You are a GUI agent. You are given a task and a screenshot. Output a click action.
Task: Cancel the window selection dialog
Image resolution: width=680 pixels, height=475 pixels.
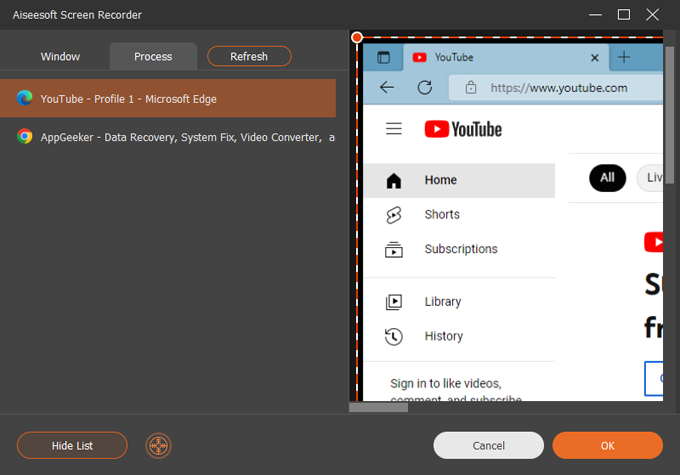click(488, 445)
